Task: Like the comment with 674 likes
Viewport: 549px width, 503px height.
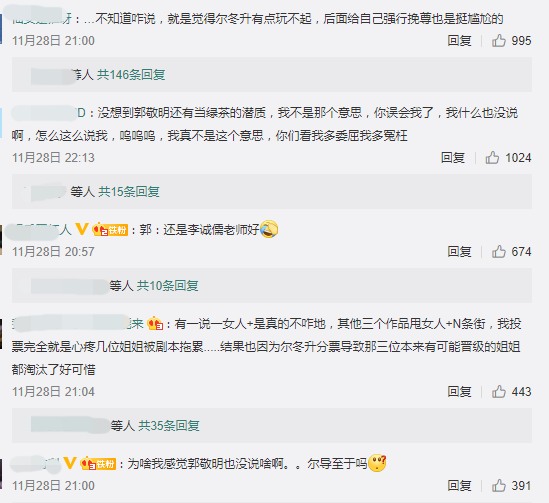Action: [499, 252]
